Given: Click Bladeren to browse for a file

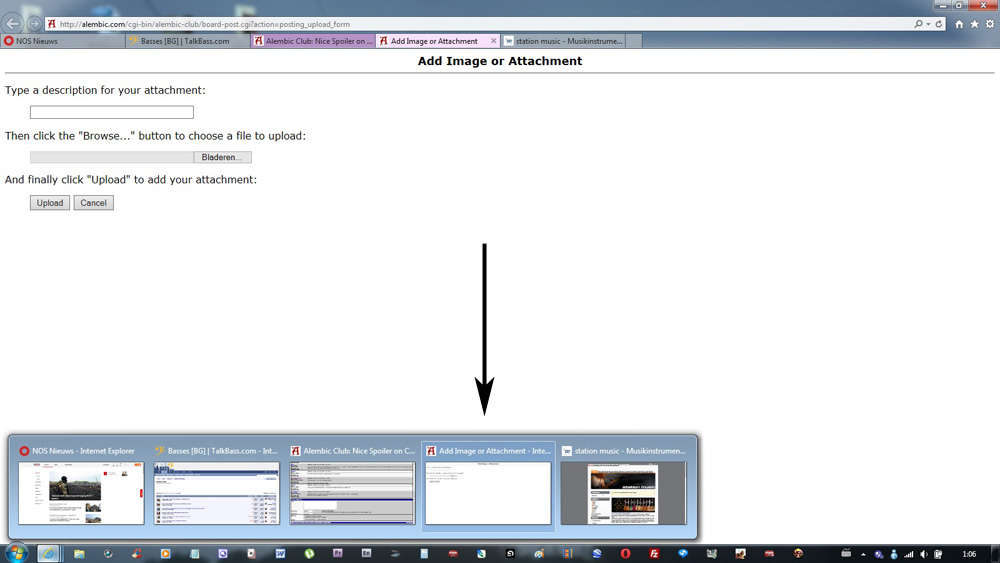Looking at the screenshot, I should tap(222, 157).
